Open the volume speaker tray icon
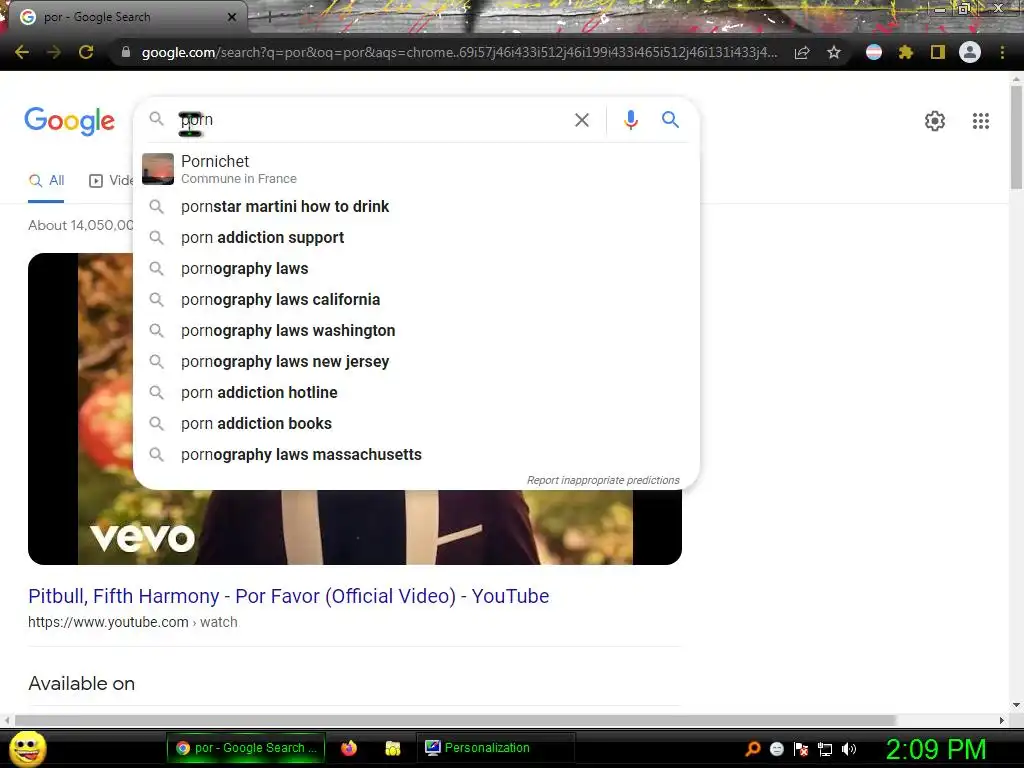 tap(849, 749)
